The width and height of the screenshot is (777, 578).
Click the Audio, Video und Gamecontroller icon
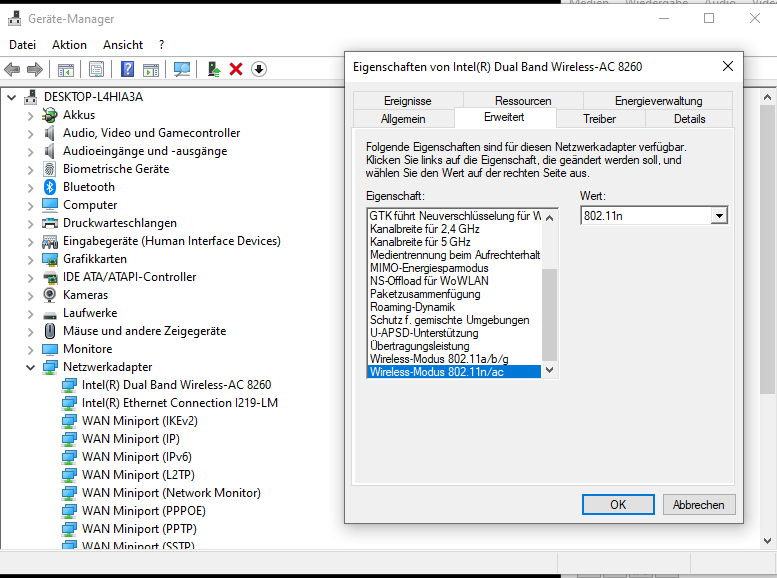click(50, 133)
